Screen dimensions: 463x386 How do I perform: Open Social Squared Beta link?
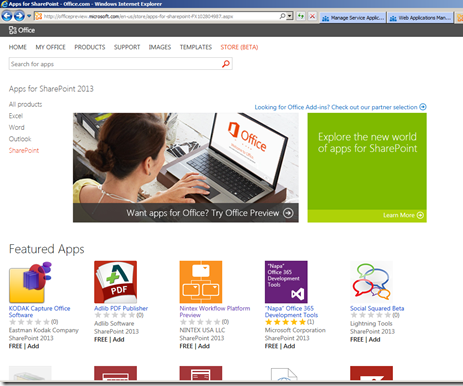tap(377, 308)
